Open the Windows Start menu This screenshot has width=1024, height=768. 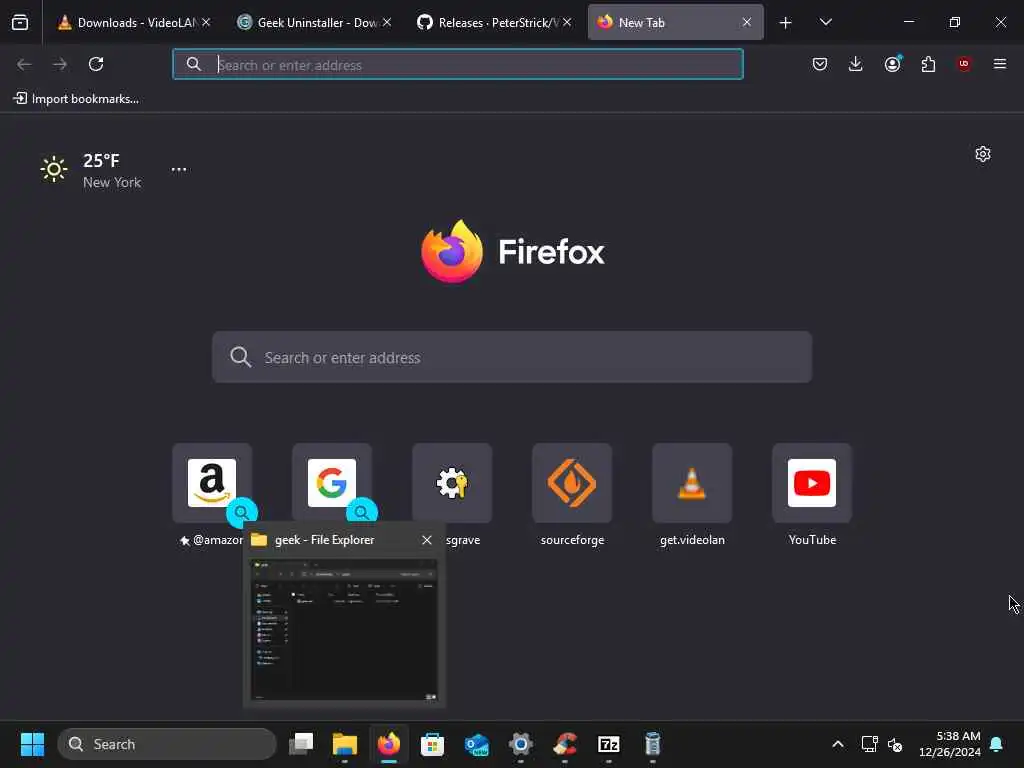click(x=33, y=744)
